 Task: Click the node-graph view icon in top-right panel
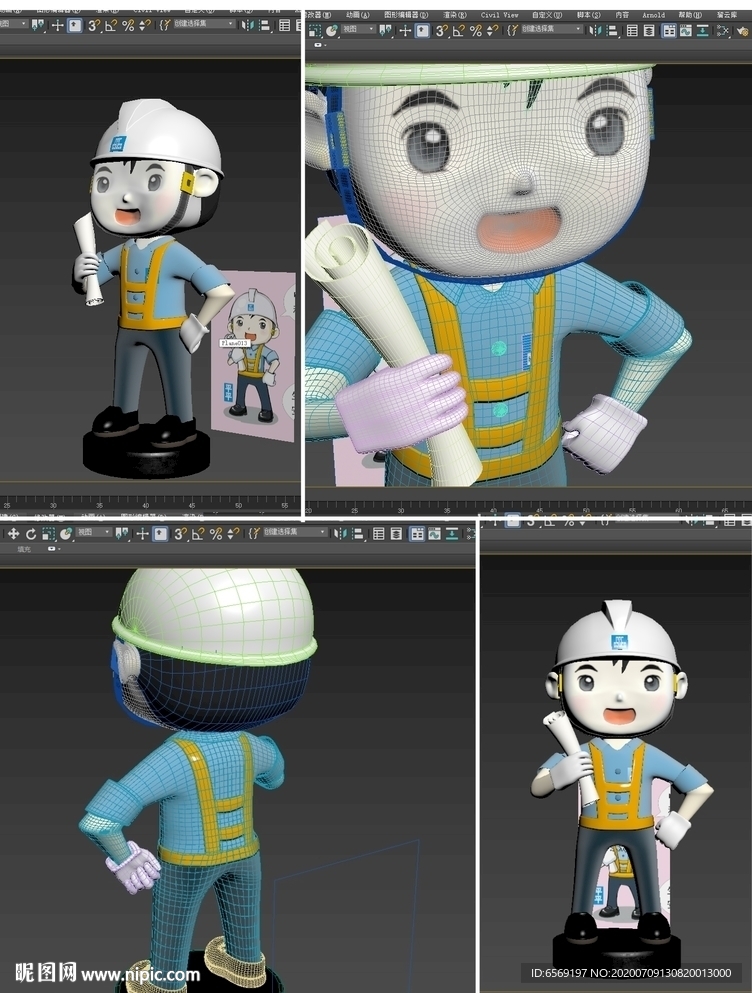click(x=722, y=30)
